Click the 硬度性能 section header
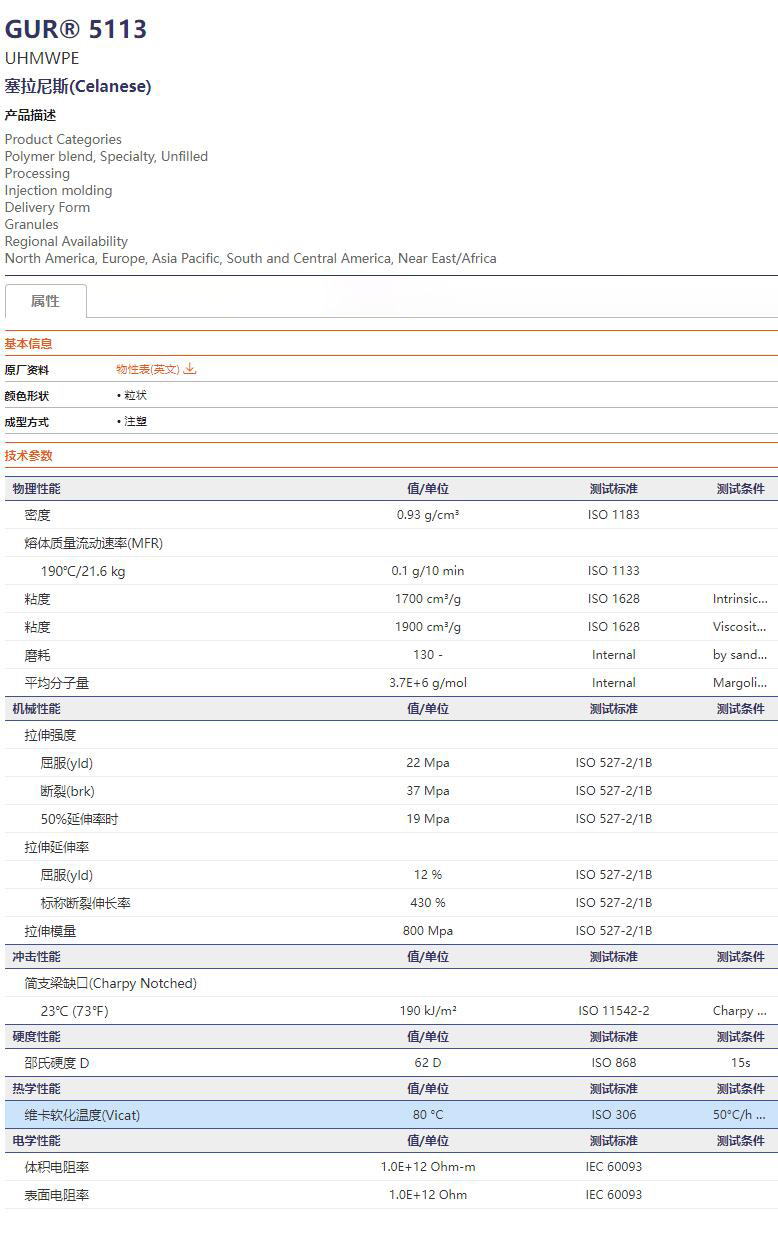Image resolution: width=778 pixels, height=1238 pixels. click(x=37, y=1037)
